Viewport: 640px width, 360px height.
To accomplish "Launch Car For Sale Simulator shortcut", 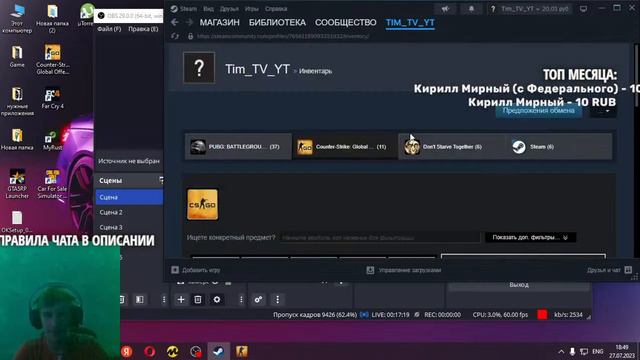I will [x=52, y=184].
